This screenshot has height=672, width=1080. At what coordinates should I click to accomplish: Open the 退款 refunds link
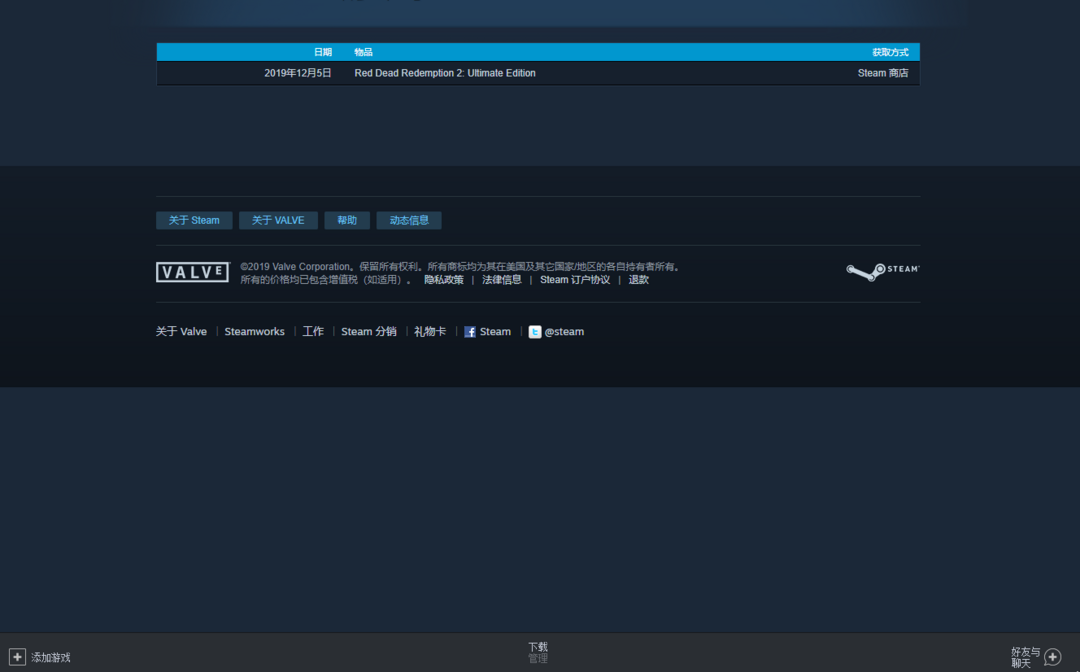[638, 280]
